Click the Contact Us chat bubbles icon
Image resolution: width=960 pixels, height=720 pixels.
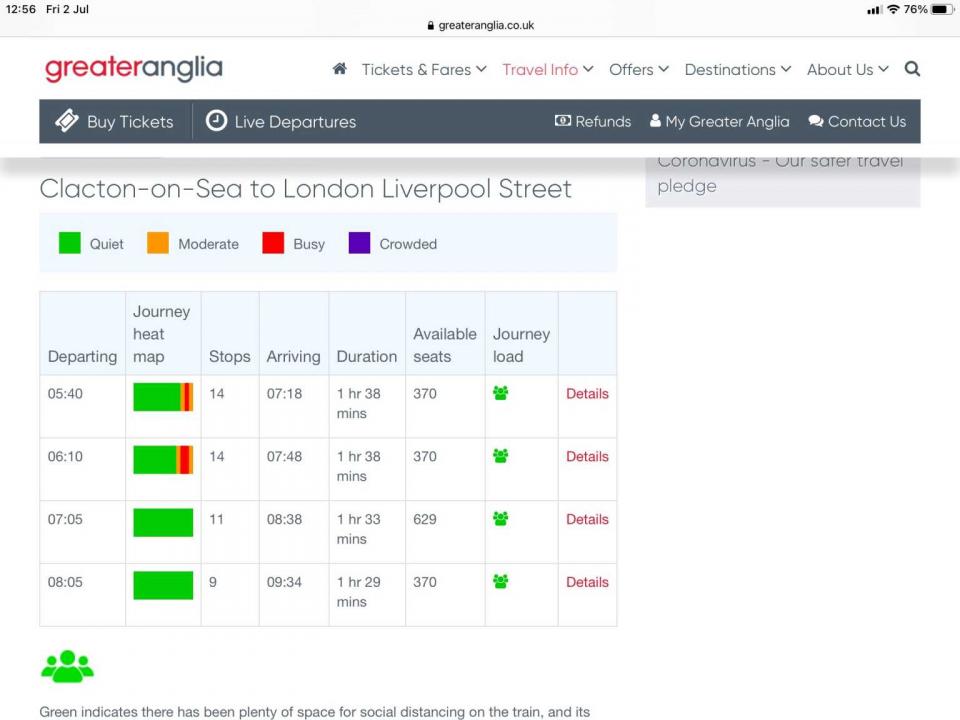816,121
